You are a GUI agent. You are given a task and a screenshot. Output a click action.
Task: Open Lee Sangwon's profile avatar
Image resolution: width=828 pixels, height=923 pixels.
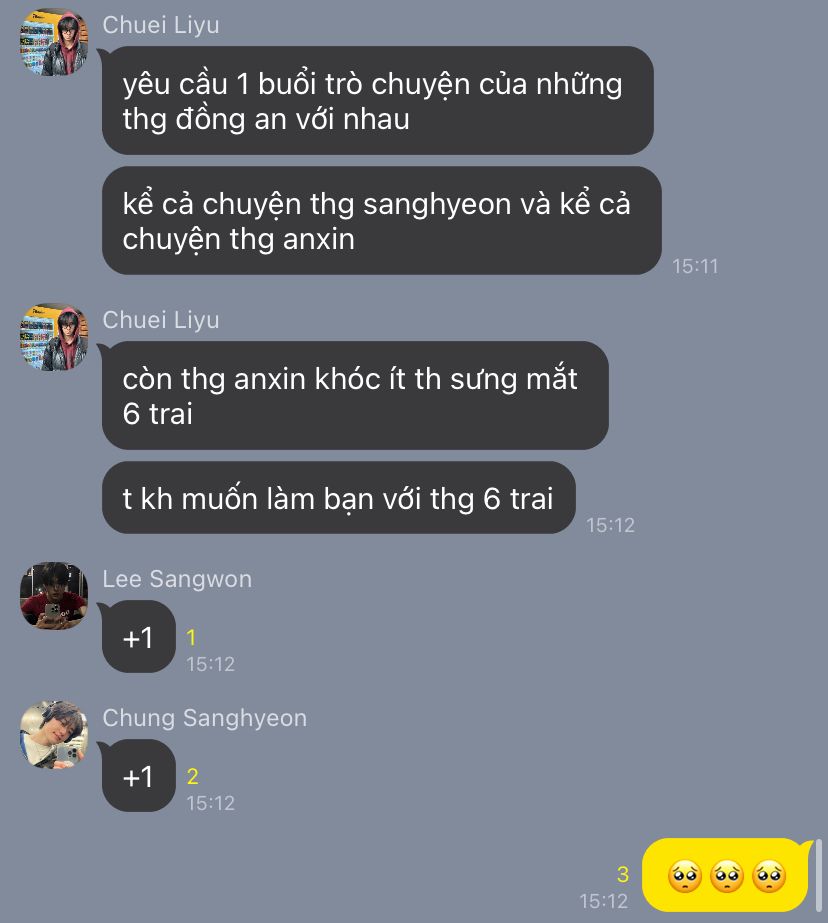[x=54, y=596]
